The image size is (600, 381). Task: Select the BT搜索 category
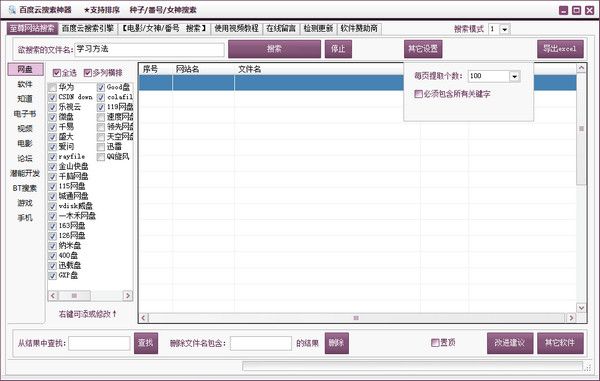(x=25, y=189)
